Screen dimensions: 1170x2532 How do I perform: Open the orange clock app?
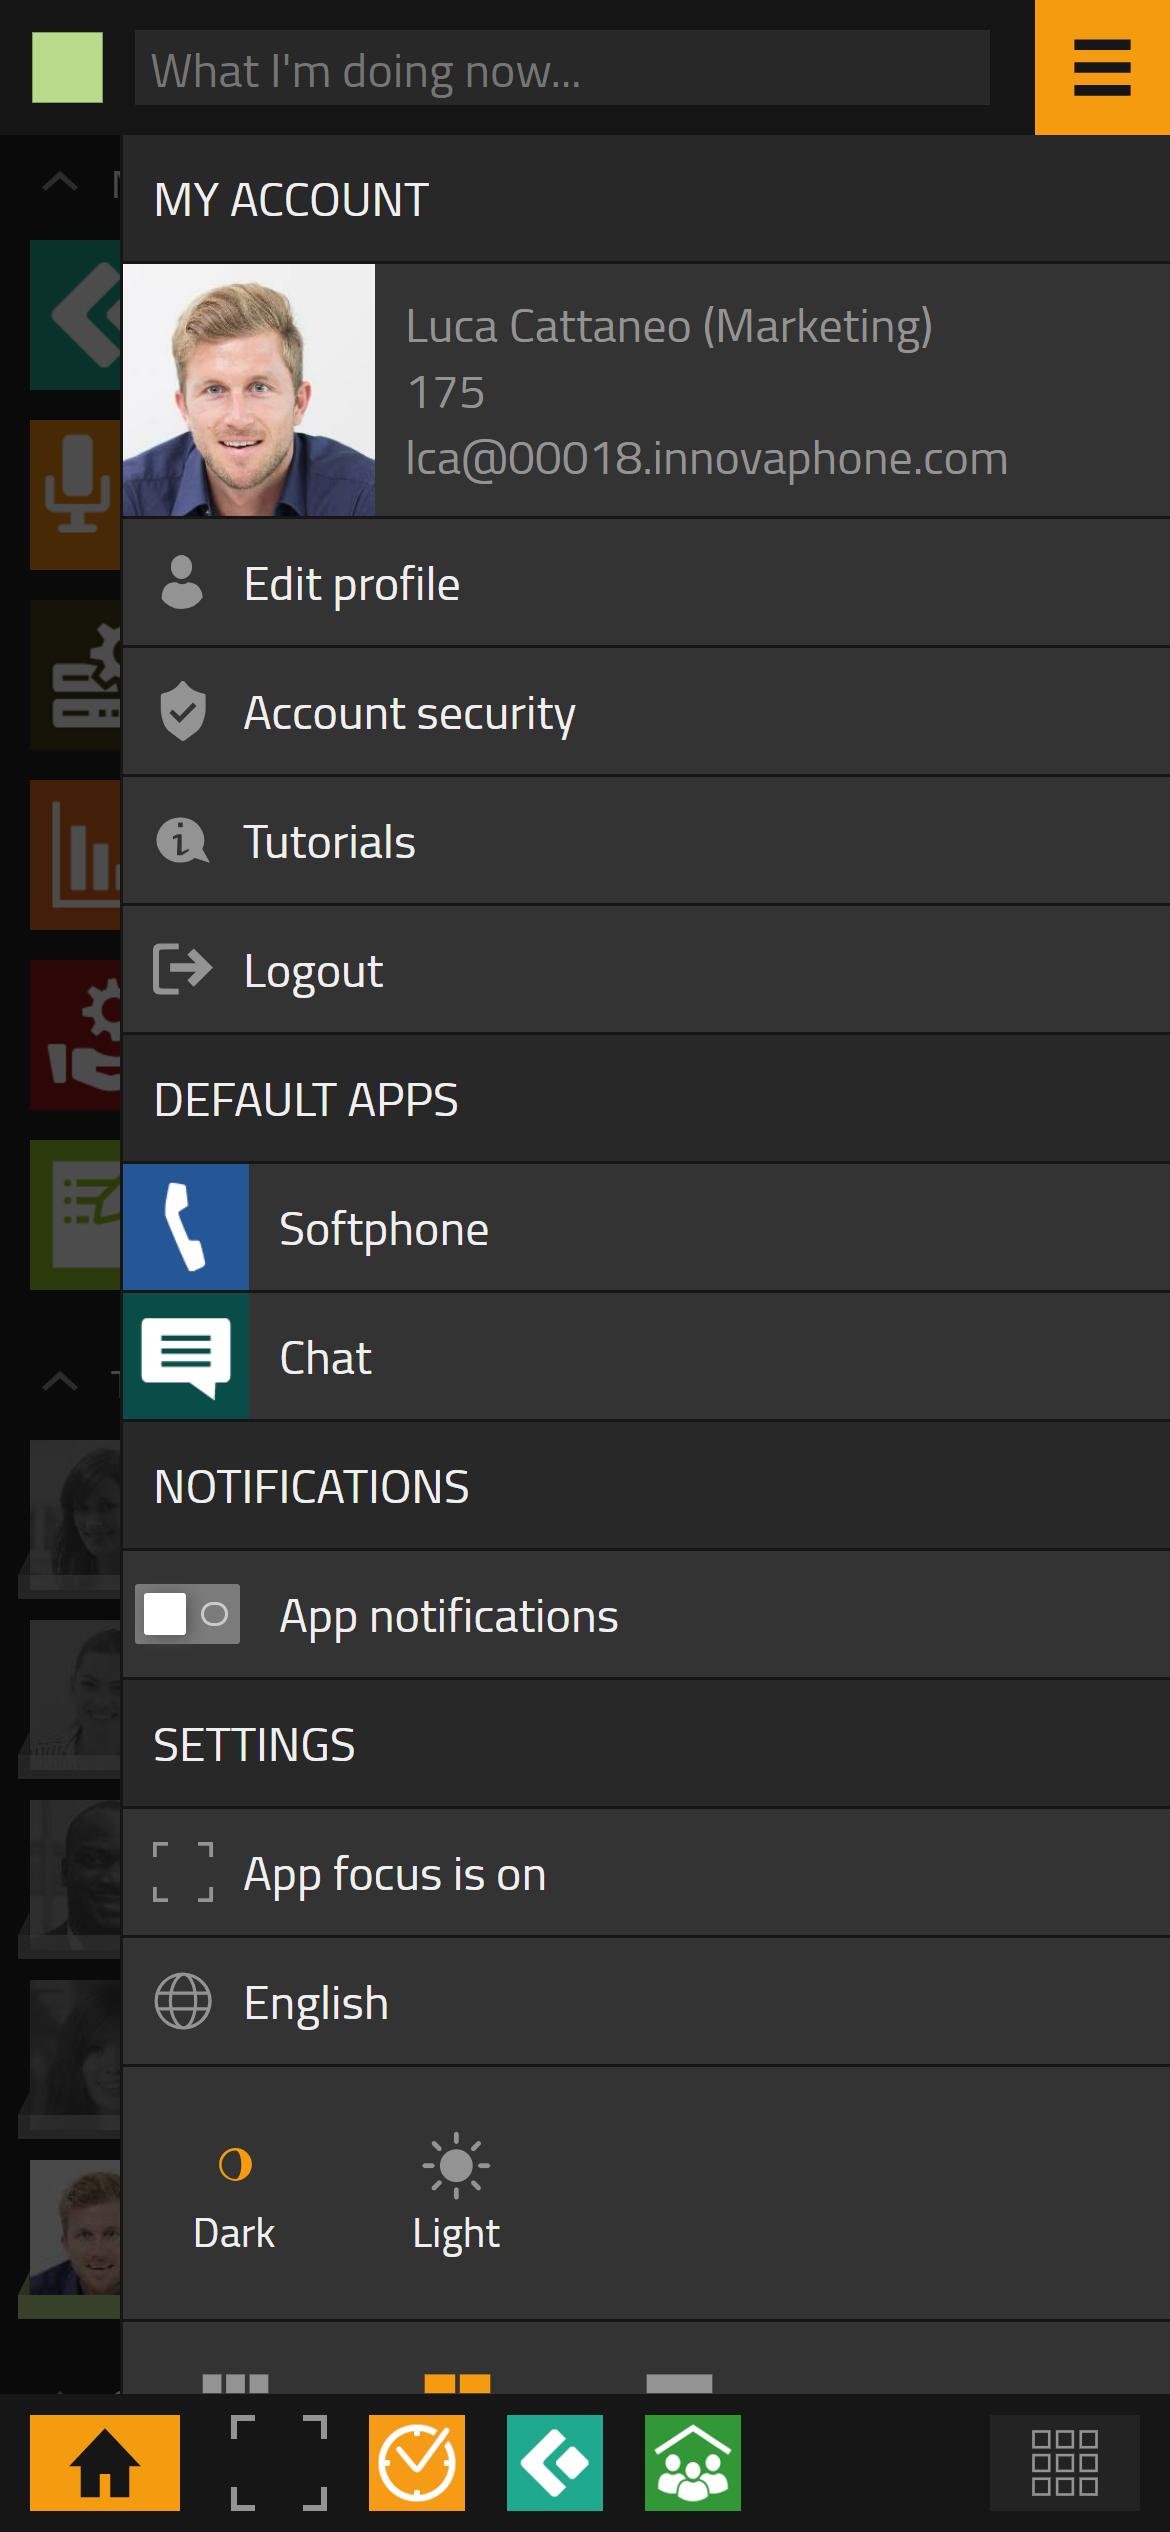[x=417, y=2462]
